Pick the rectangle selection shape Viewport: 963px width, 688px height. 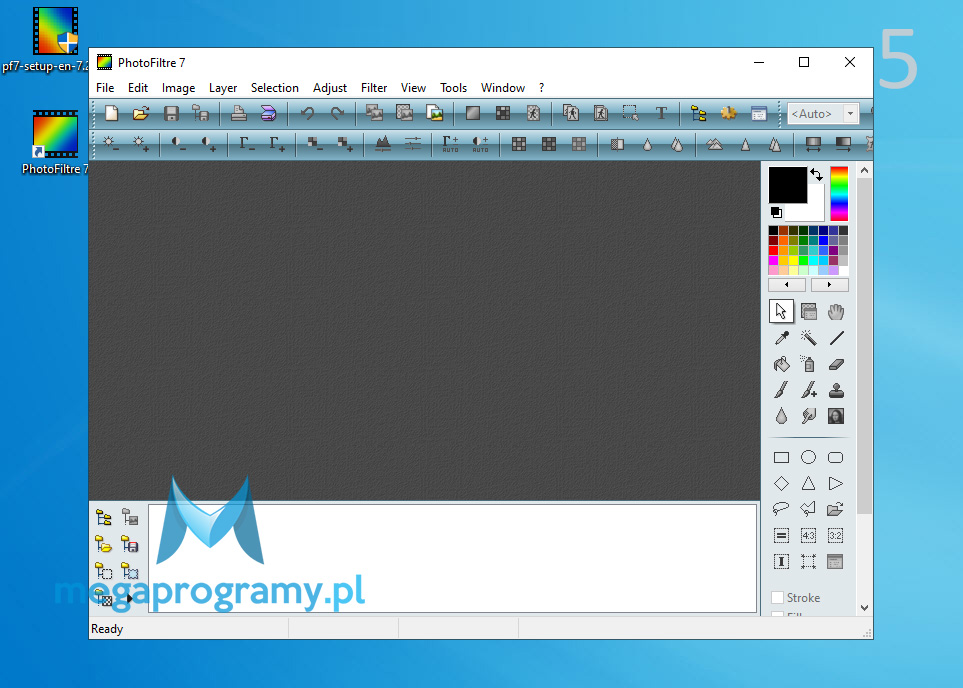[x=781, y=457]
